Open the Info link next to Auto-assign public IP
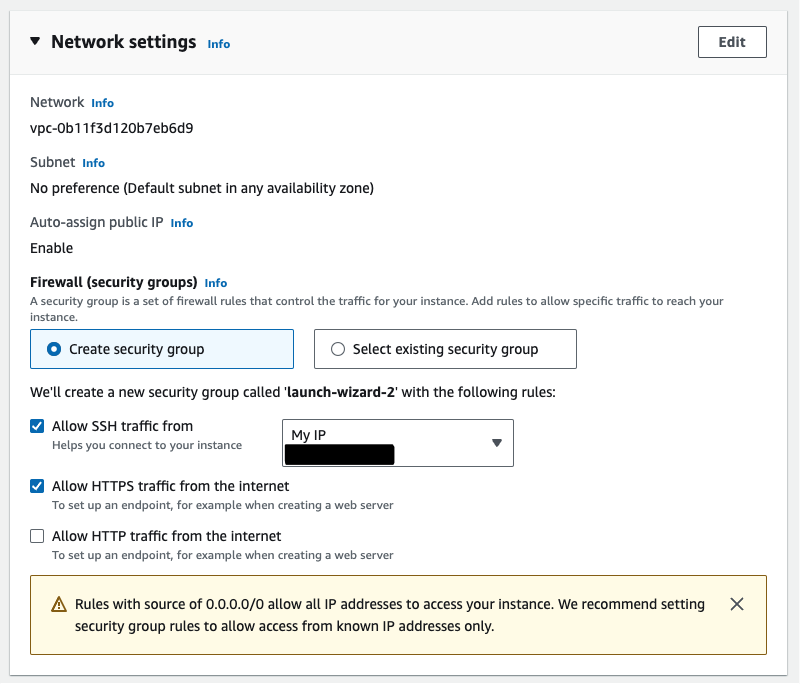800x684 pixels. [x=181, y=223]
